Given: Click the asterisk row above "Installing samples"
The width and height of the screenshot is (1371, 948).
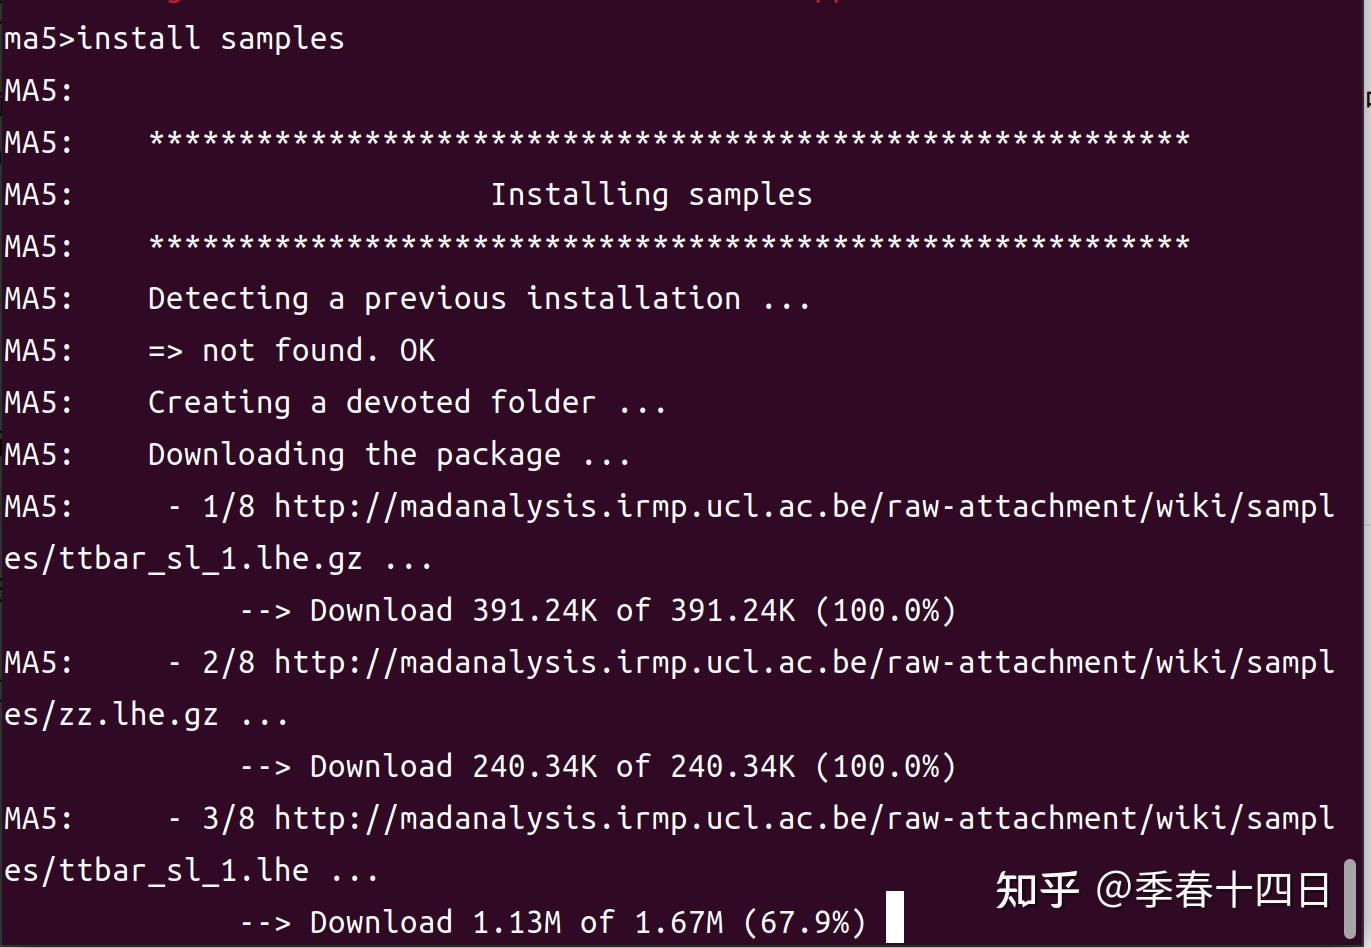Looking at the screenshot, I should pyautogui.click(x=668, y=141).
